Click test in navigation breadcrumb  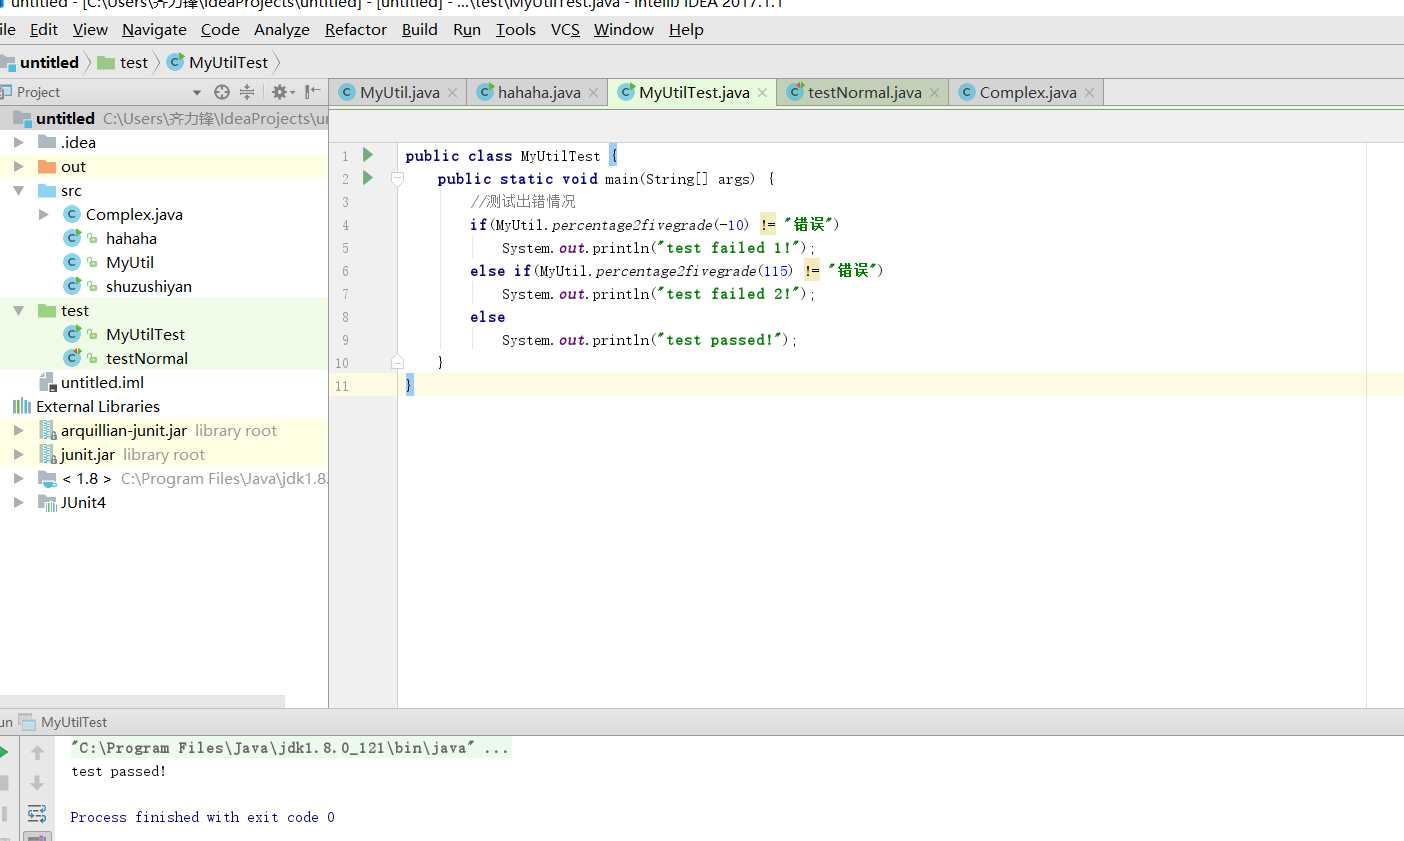(134, 62)
